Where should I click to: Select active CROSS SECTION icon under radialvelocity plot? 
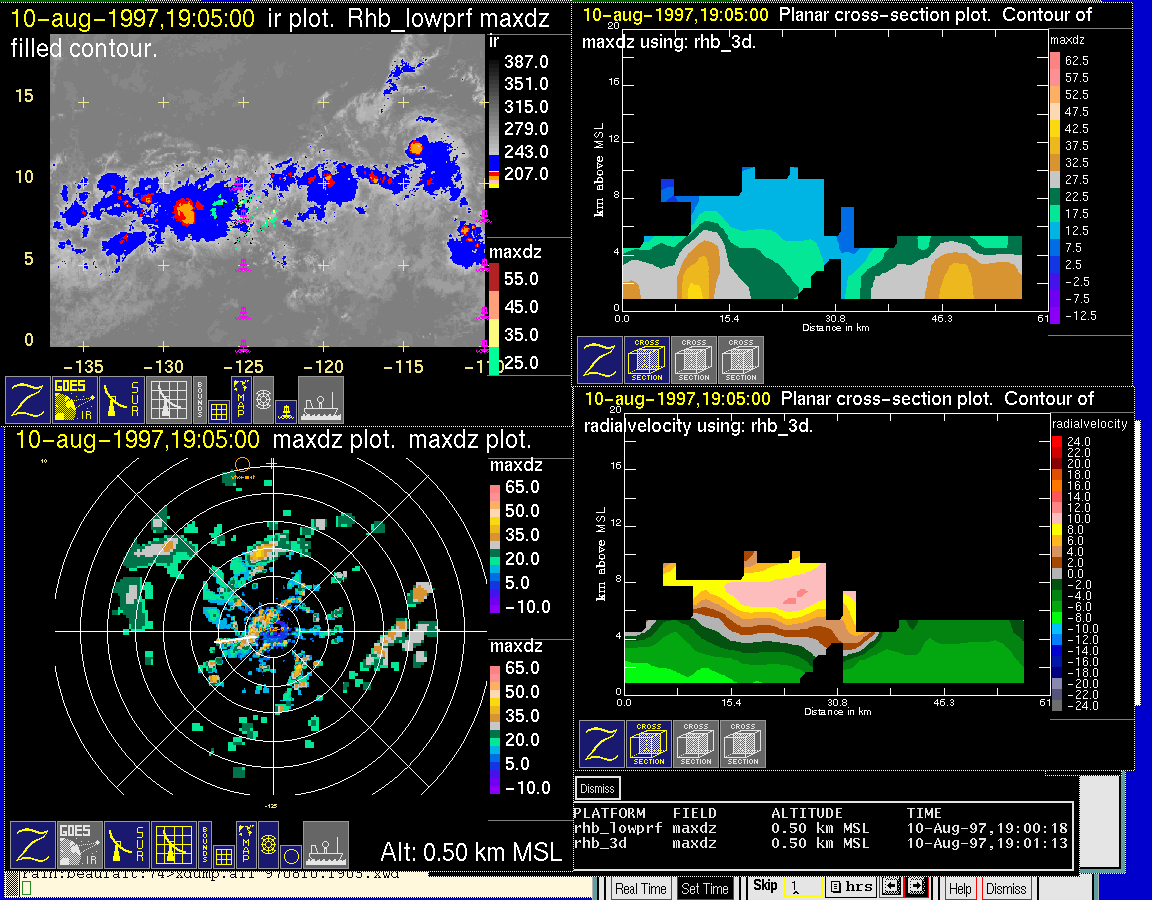pyautogui.click(x=649, y=744)
